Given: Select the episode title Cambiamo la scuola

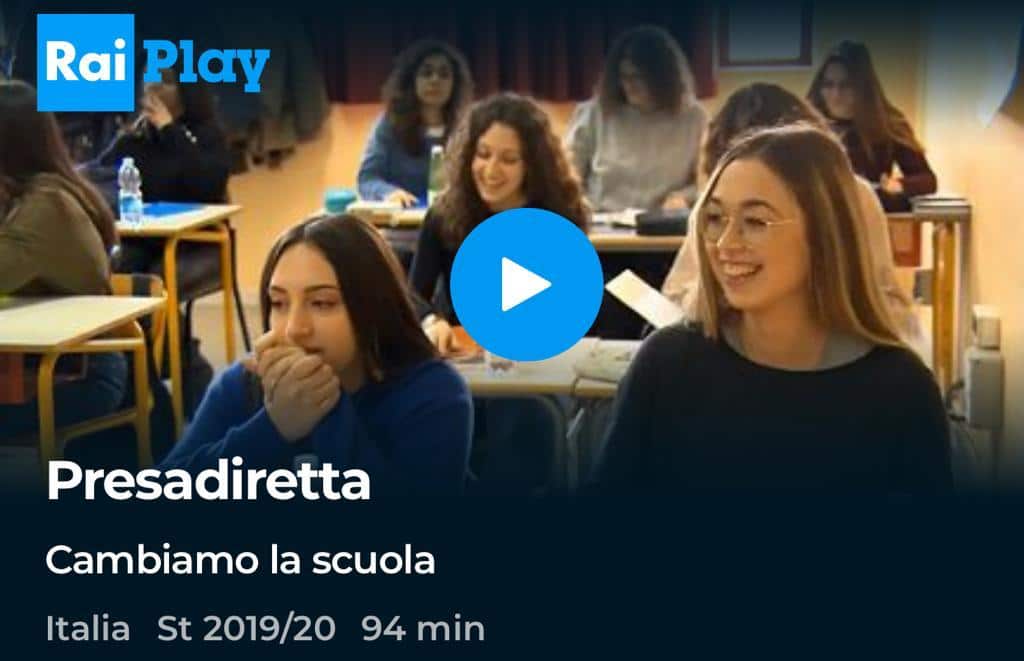Looking at the screenshot, I should 240,560.
